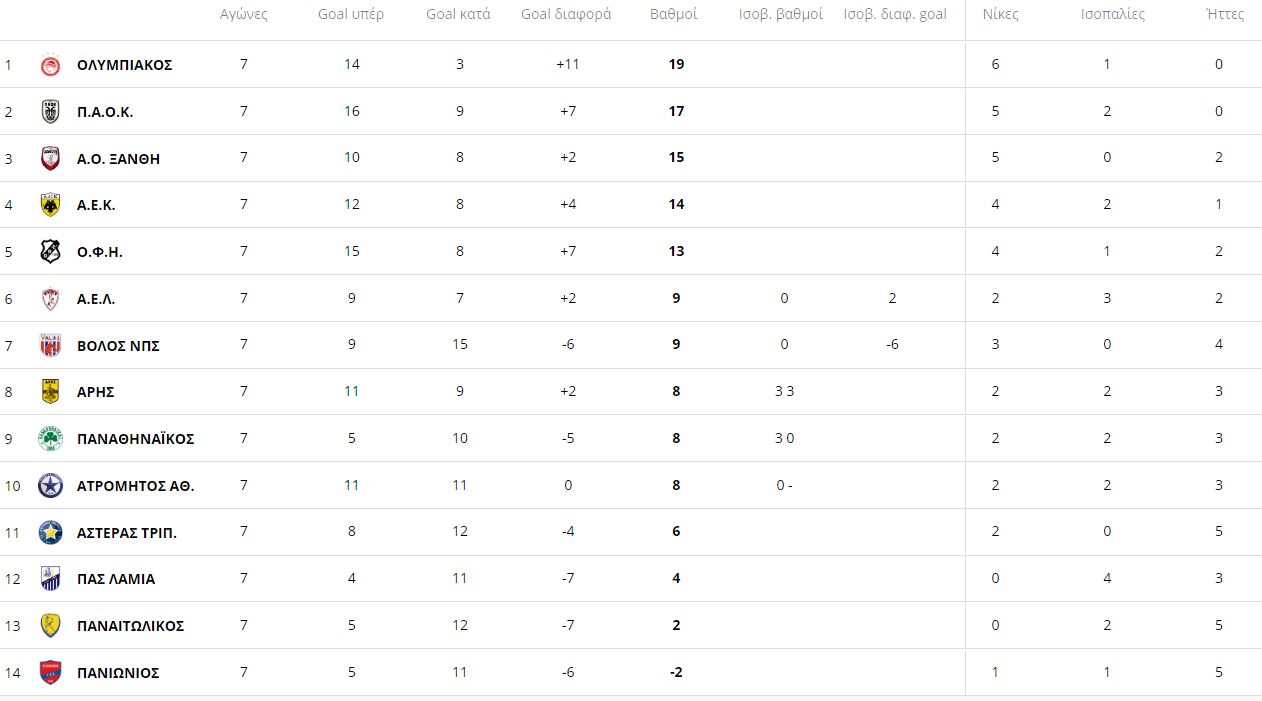Image resolution: width=1262 pixels, height=701 pixels.
Task: Open the ΠΑΝΑΙΤΩΛΙΚΟΣ team name link
Action: pyautogui.click(x=131, y=626)
